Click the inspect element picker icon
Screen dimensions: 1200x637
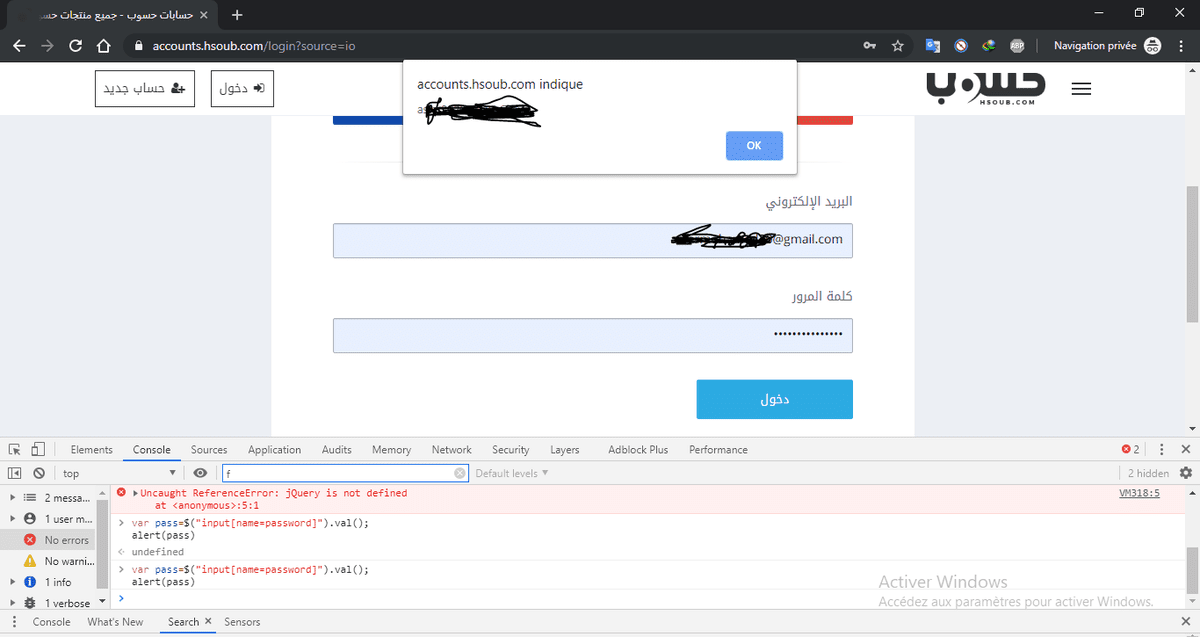pyautogui.click(x=15, y=450)
